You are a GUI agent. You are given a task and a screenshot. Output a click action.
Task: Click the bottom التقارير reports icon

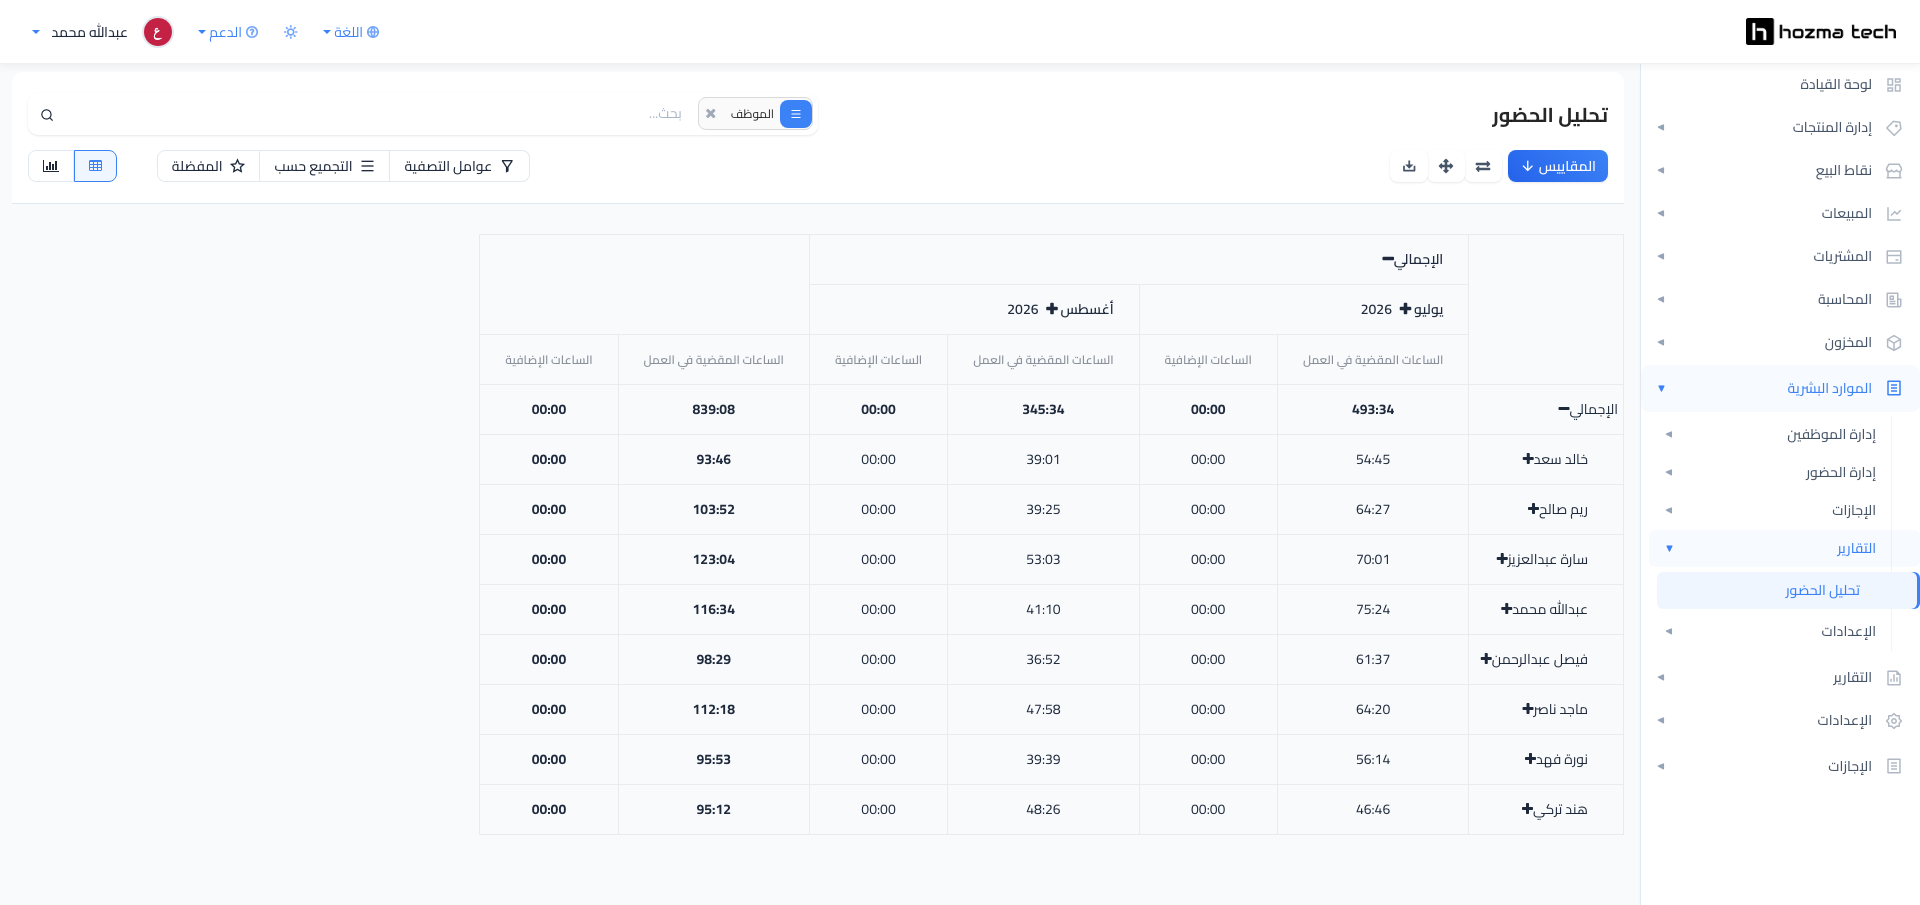pos(1894,678)
